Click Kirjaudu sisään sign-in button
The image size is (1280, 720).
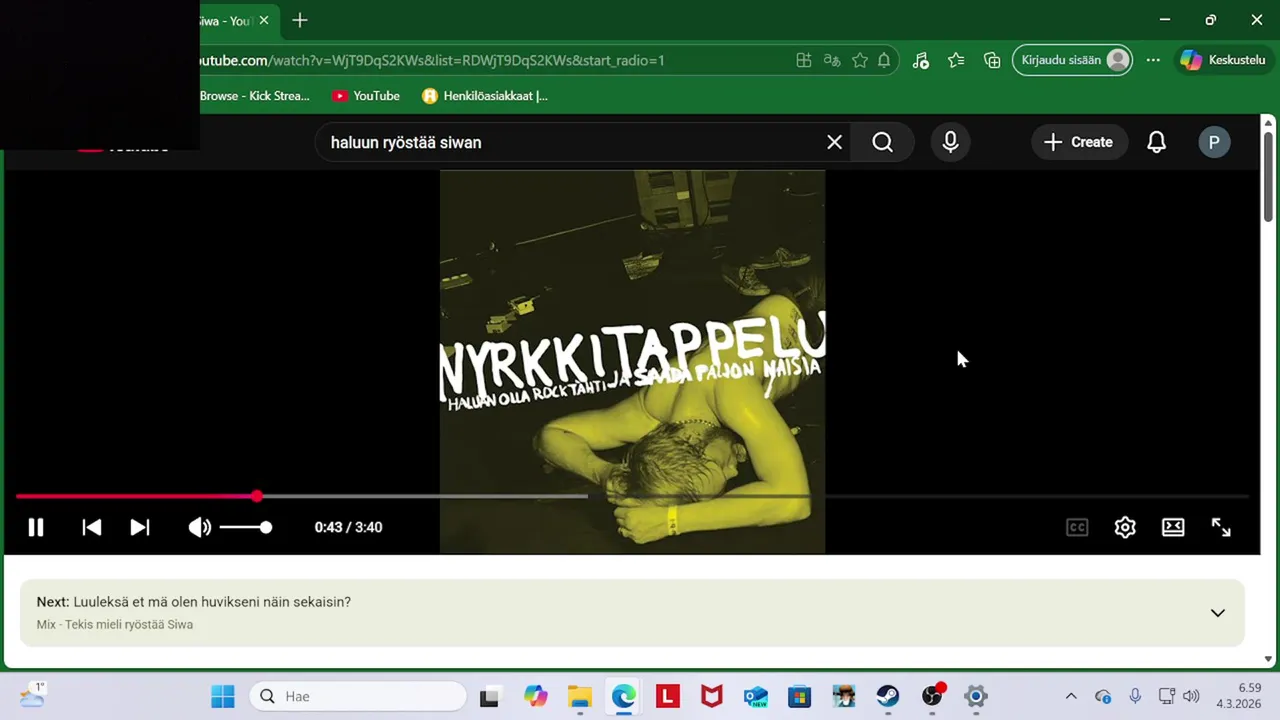(x=1073, y=60)
